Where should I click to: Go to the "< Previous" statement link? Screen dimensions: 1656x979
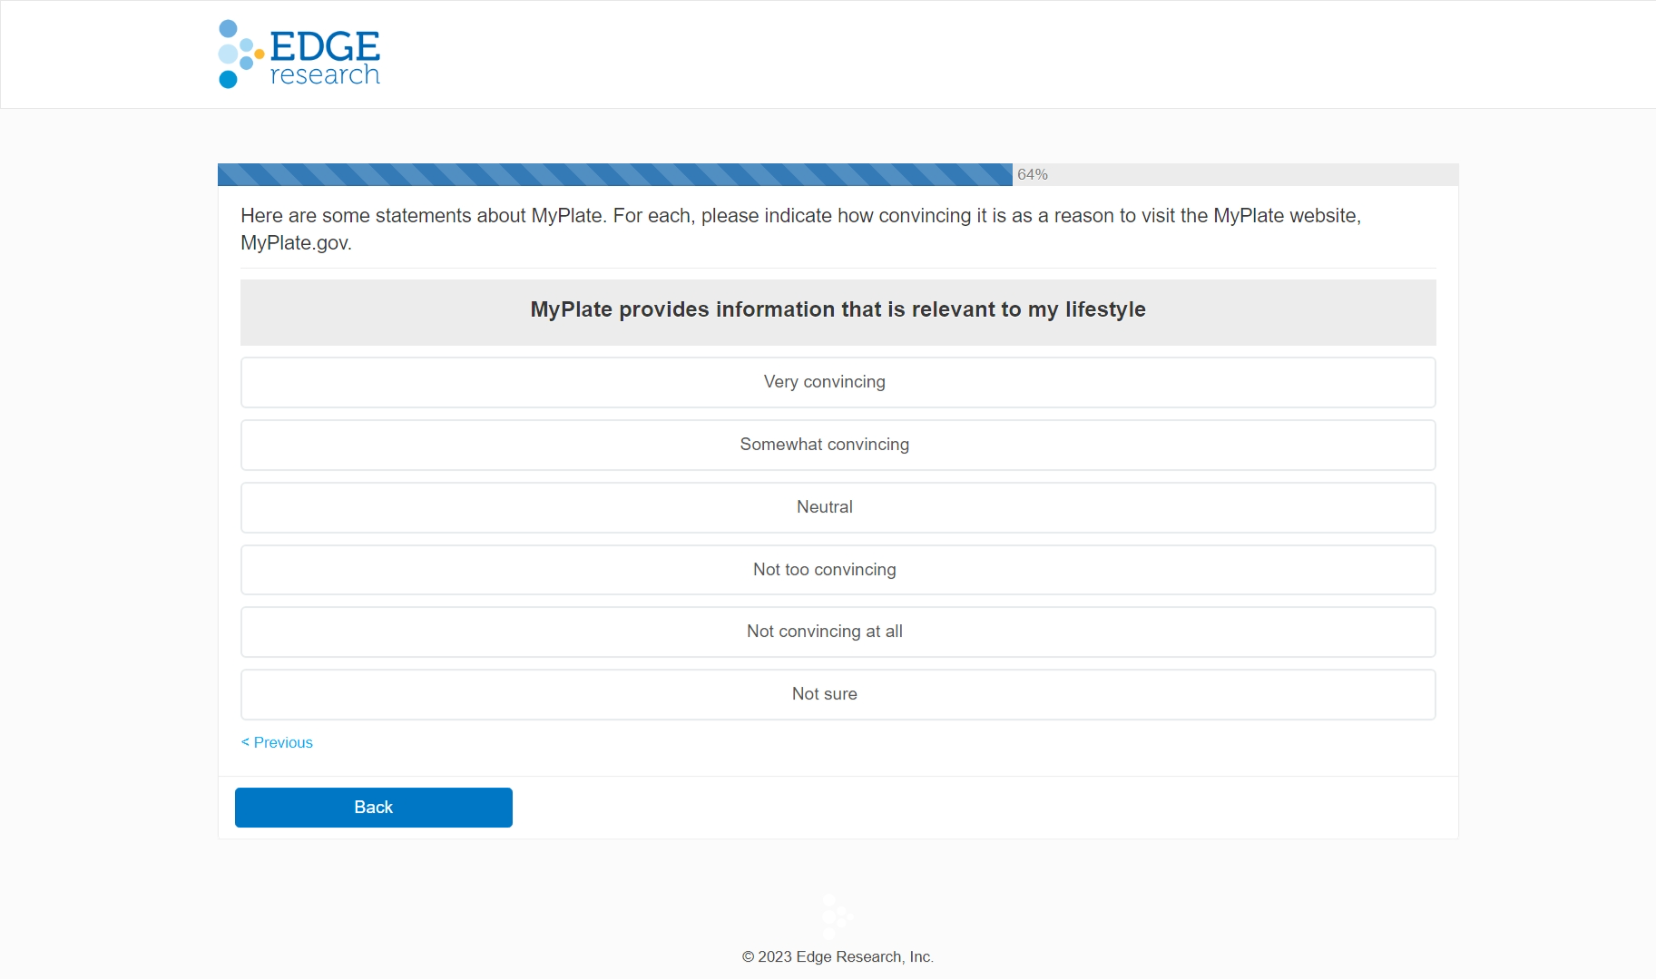tap(277, 742)
